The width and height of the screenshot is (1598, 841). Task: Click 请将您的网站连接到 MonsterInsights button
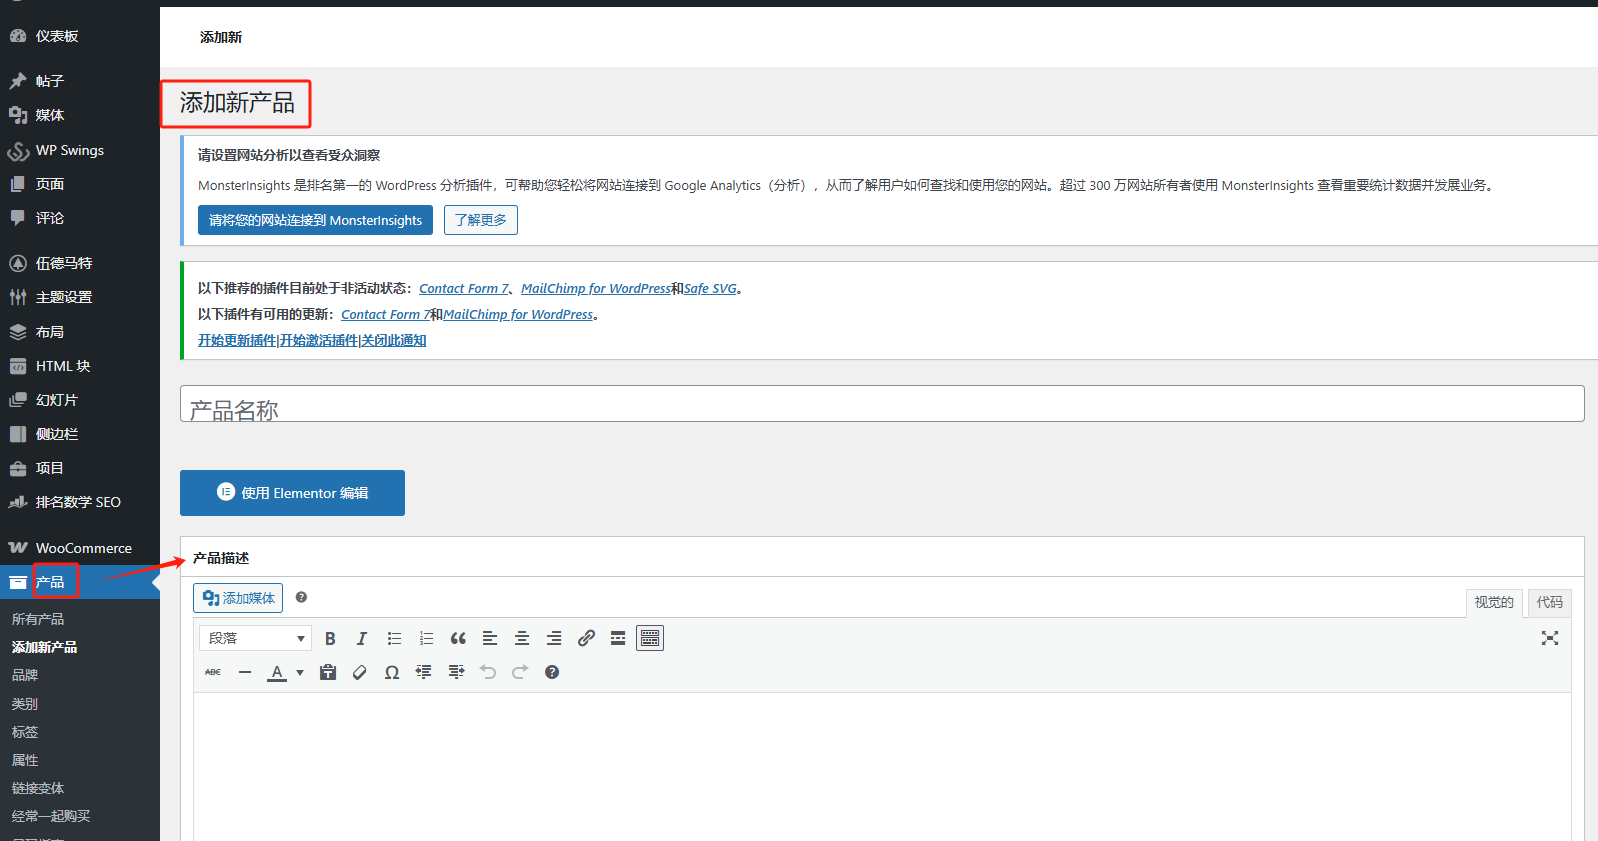point(315,220)
